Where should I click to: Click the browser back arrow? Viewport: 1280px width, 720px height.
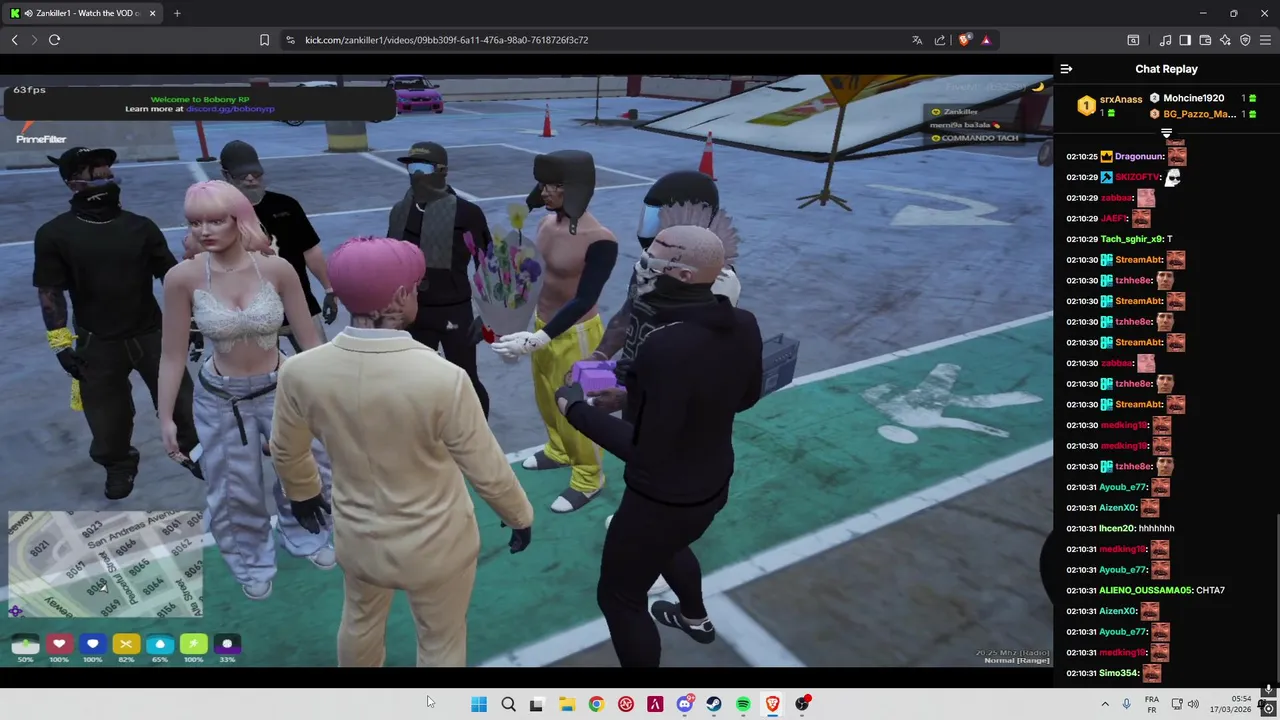click(14, 40)
